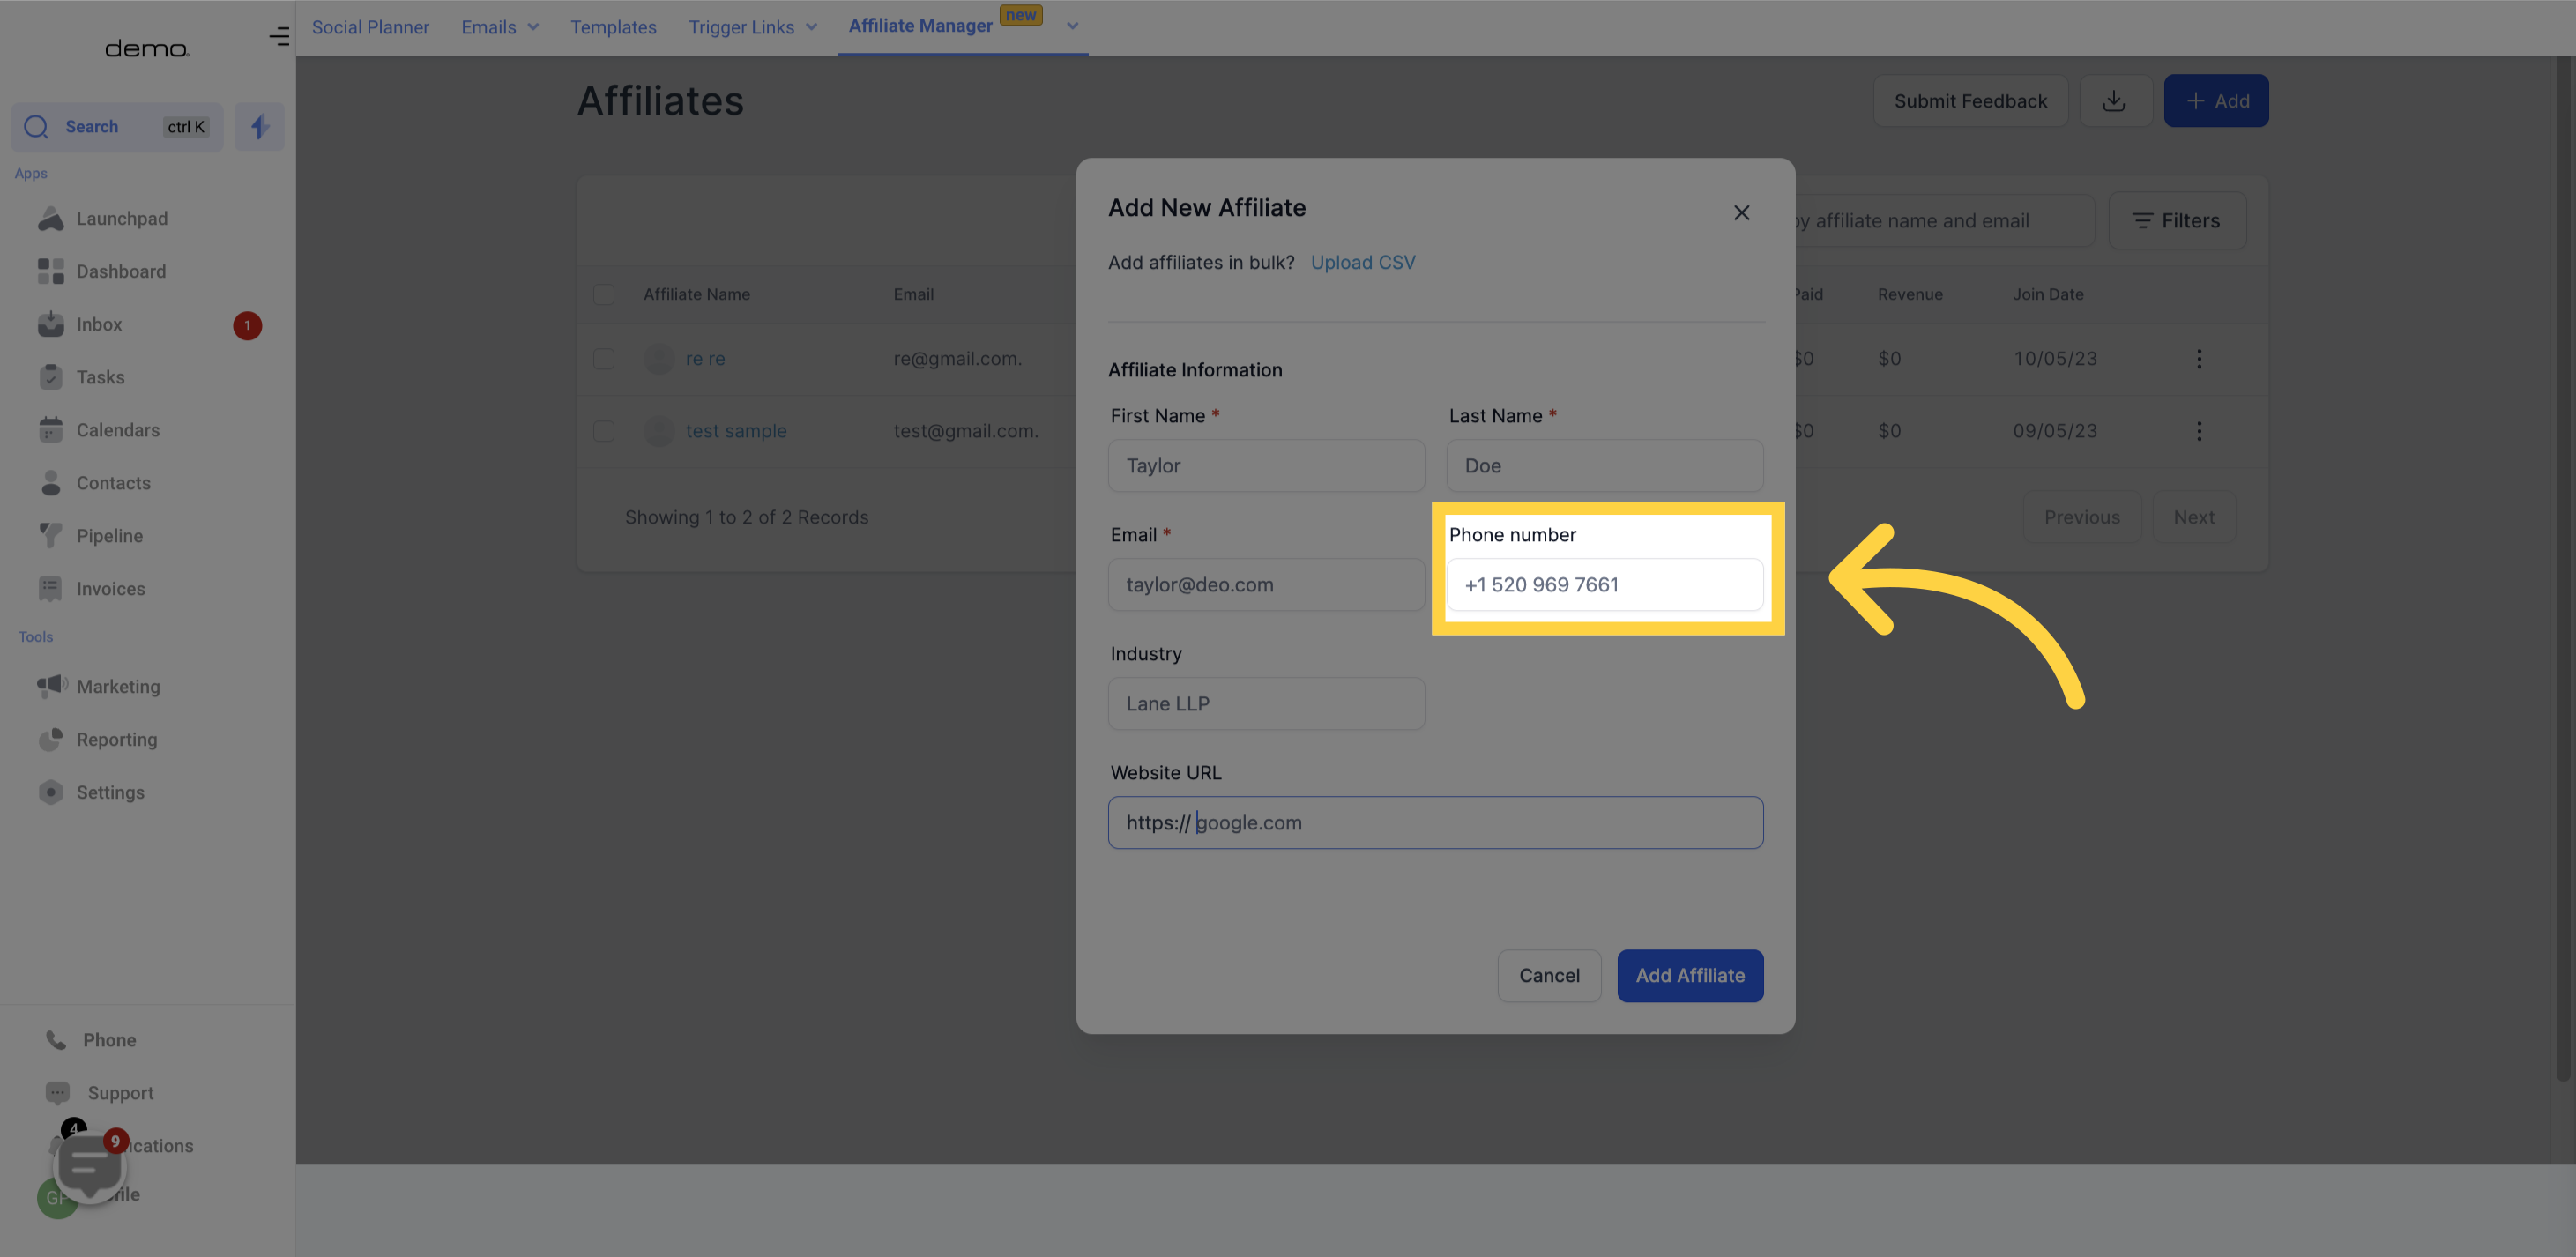Open the Pipeline funnel icon
This screenshot has height=1257, width=2576.
click(50, 536)
